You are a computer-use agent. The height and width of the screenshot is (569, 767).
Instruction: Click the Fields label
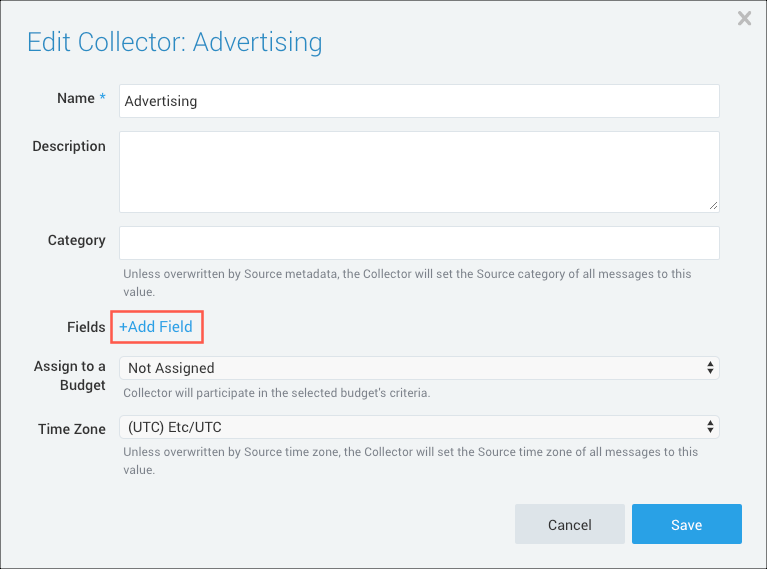tap(86, 327)
